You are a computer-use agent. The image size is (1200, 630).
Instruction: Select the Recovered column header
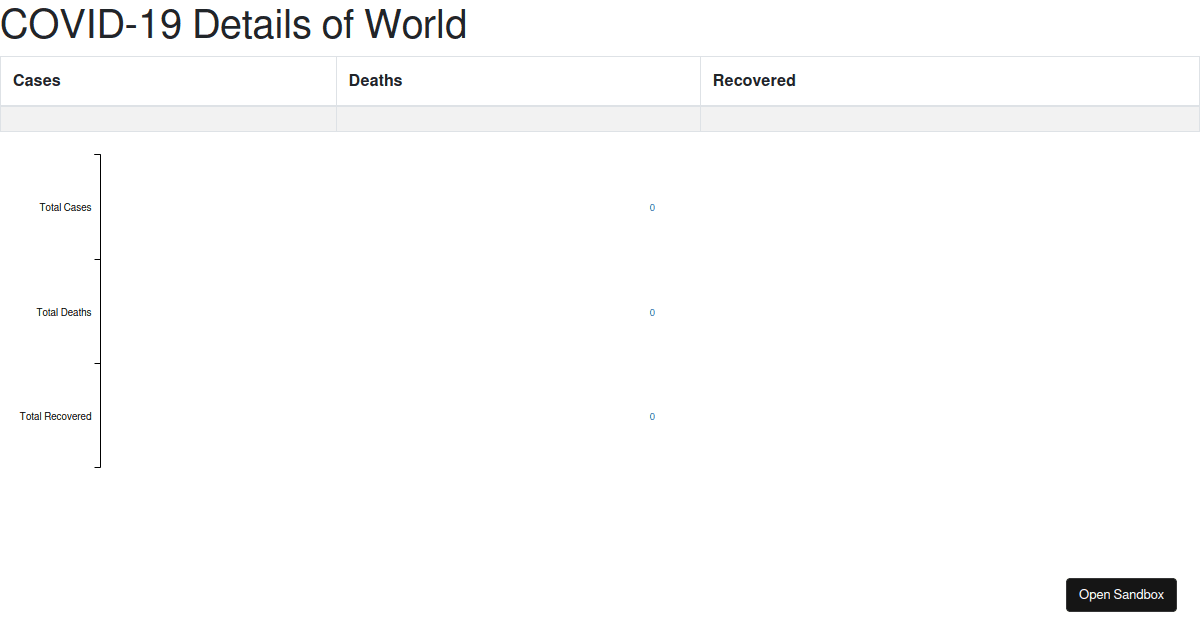(x=950, y=81)
